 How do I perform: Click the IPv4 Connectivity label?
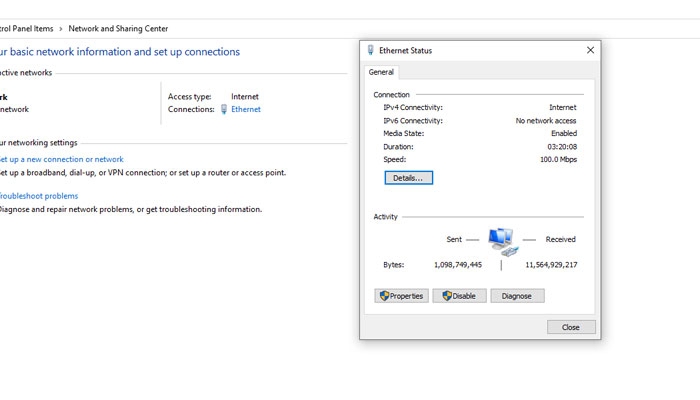point(413,107)
